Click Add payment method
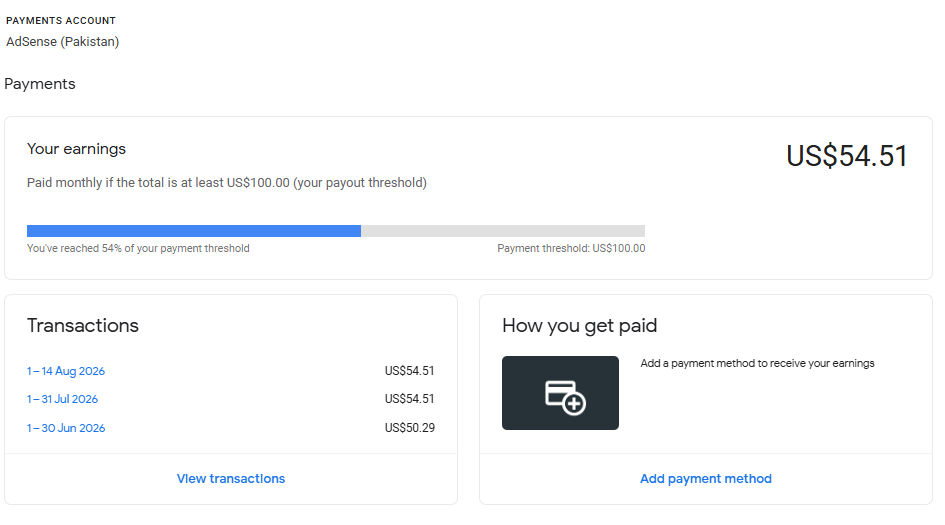The height and width of the screenshot is (525, 945). [706, 479]
